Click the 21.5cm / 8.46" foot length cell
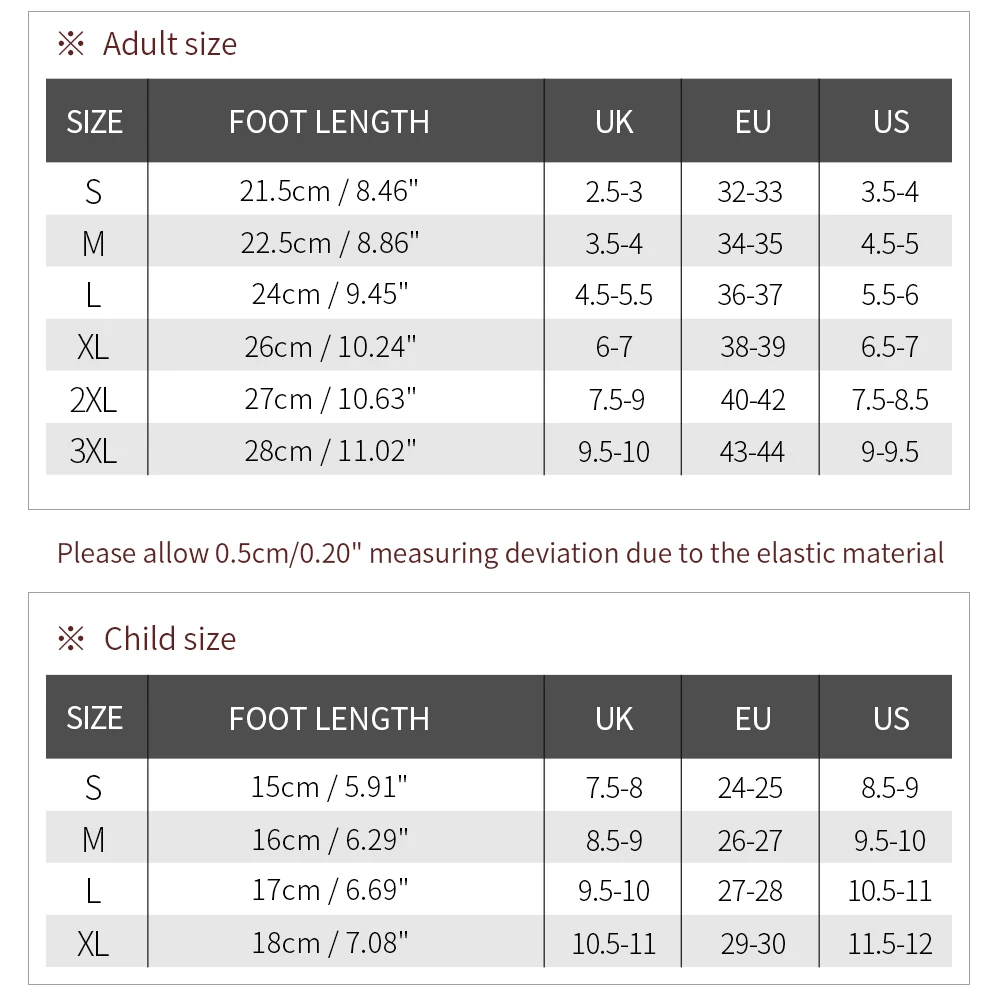 (x=329, y=191)
